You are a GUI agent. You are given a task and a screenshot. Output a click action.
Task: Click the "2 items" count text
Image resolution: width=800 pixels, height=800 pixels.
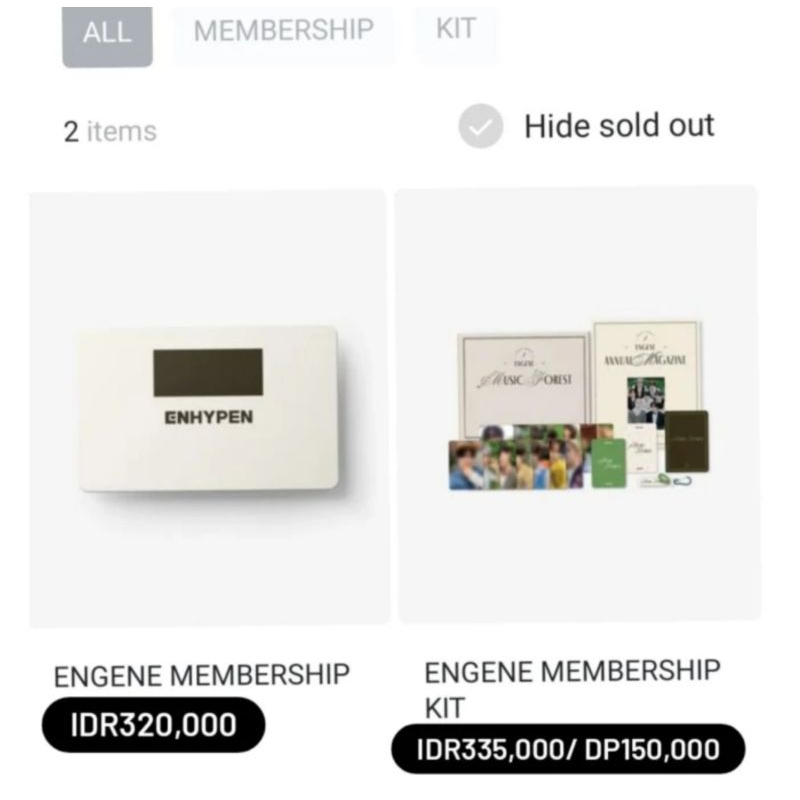pos(110,131)
